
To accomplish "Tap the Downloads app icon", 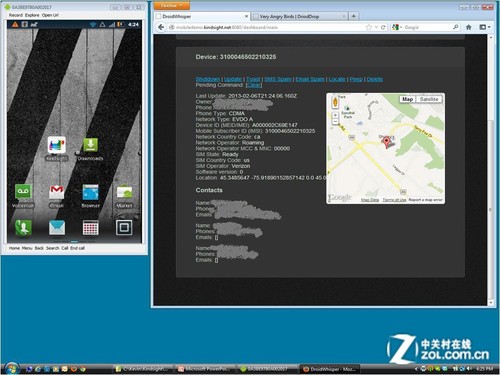I will [90, 145].
